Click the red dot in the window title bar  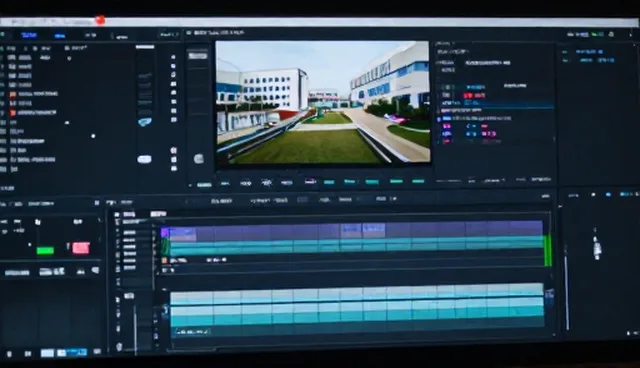(x=100, y=20)
